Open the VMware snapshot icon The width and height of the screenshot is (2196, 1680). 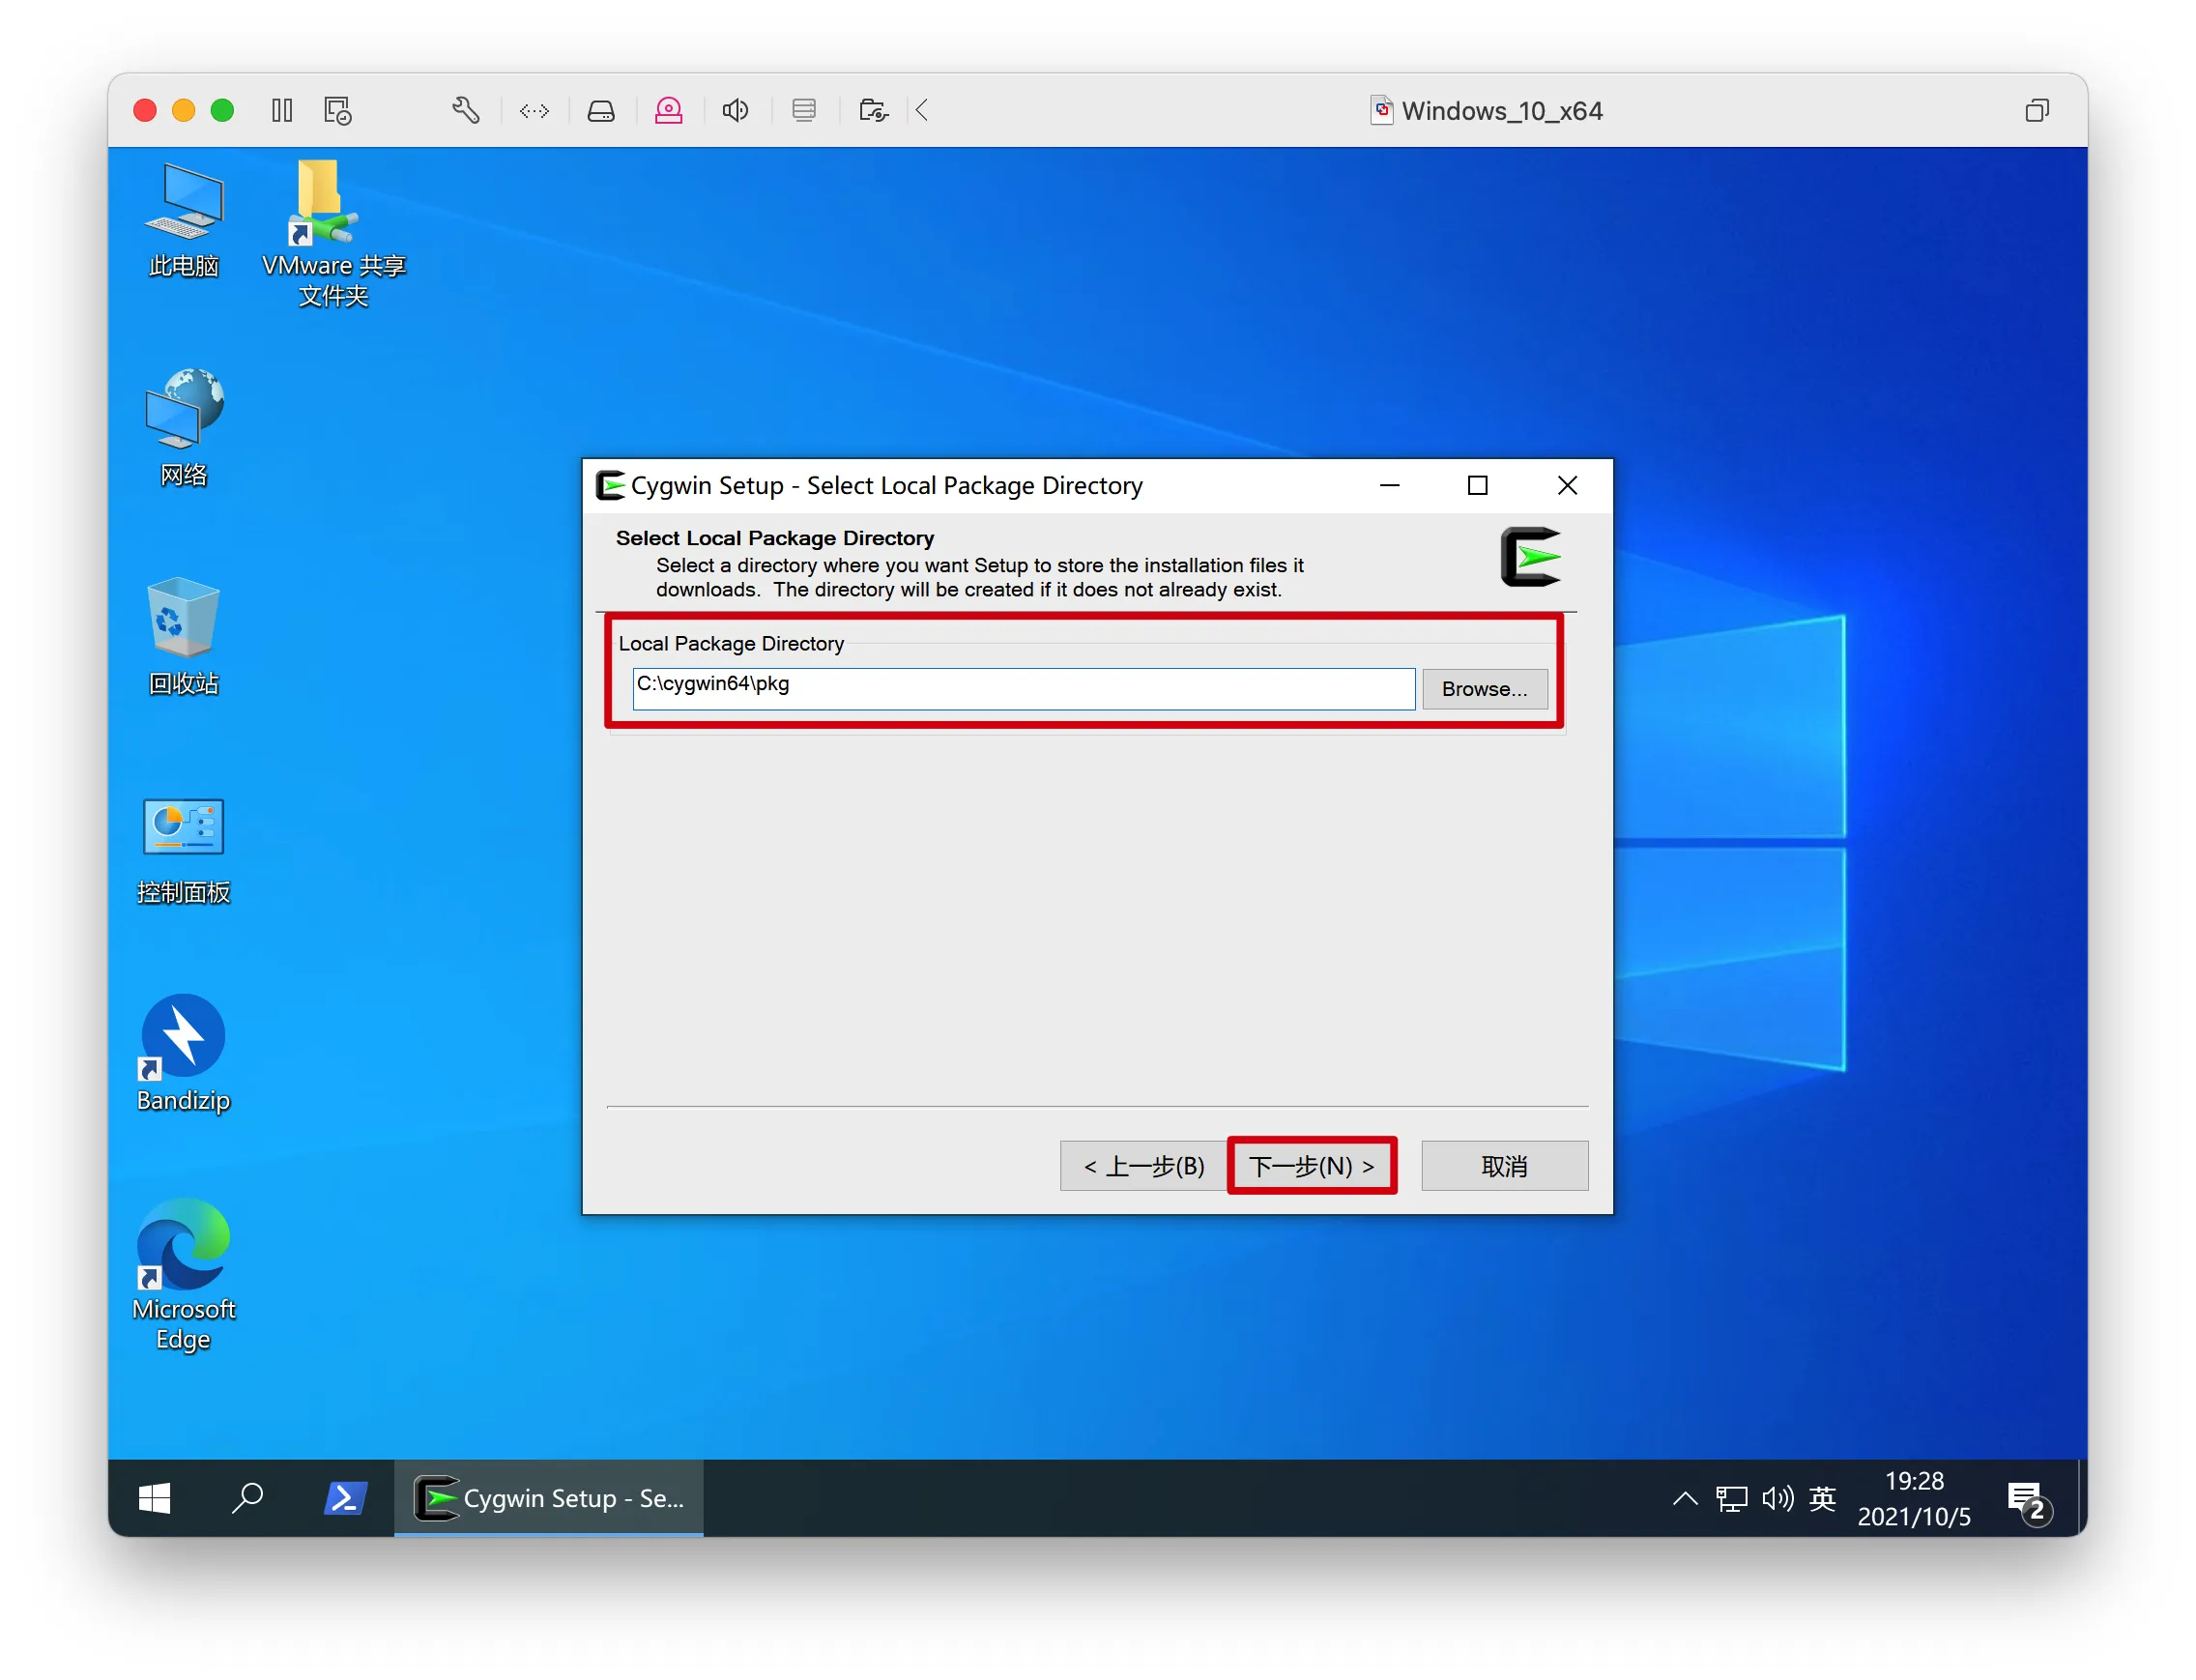338,110
